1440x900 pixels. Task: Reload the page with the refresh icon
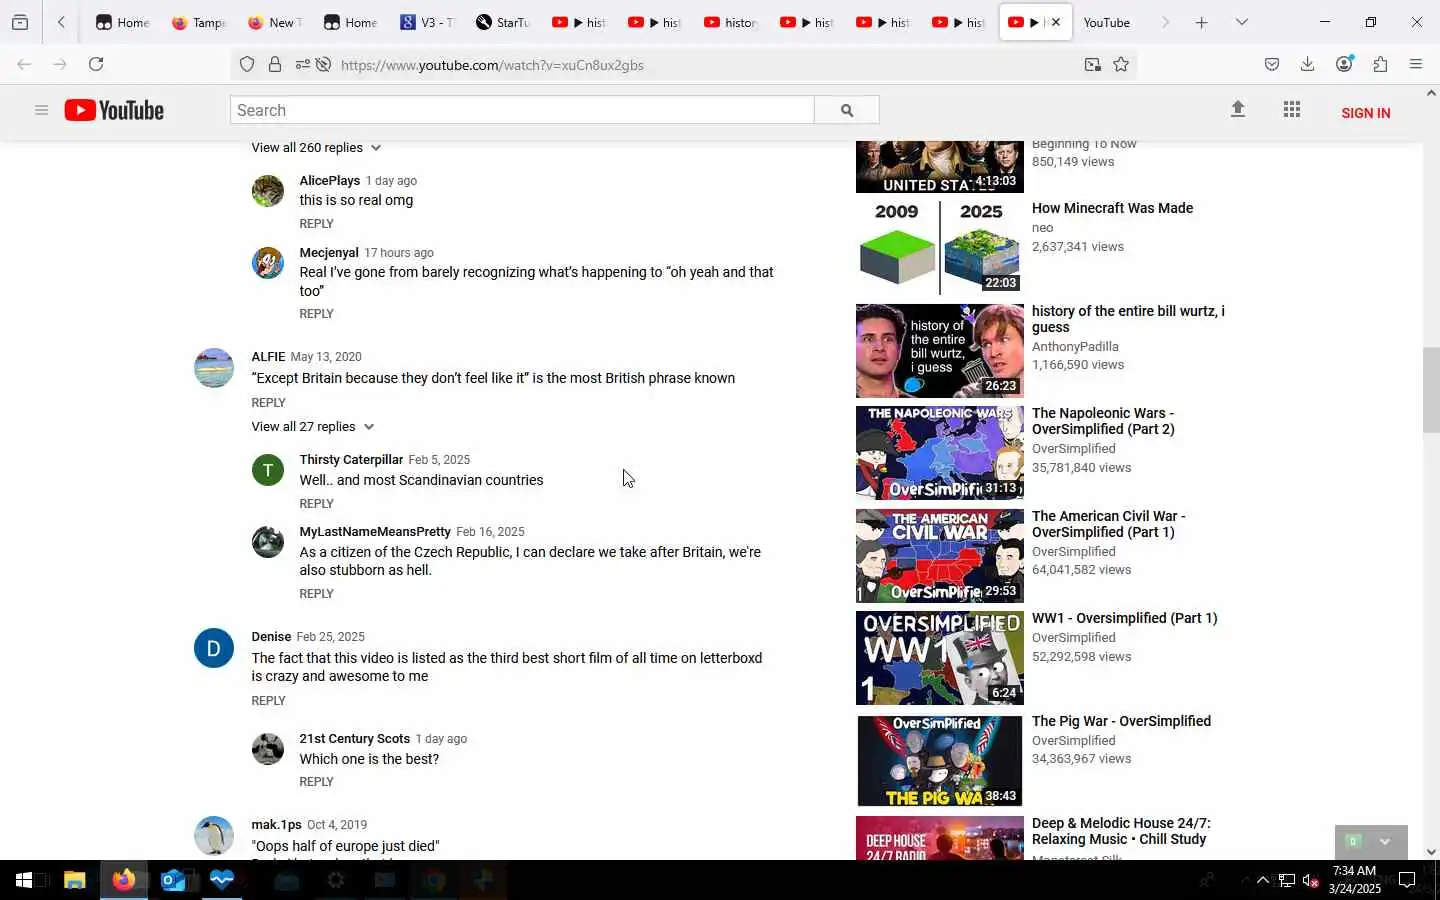click(x=96, y=65)
